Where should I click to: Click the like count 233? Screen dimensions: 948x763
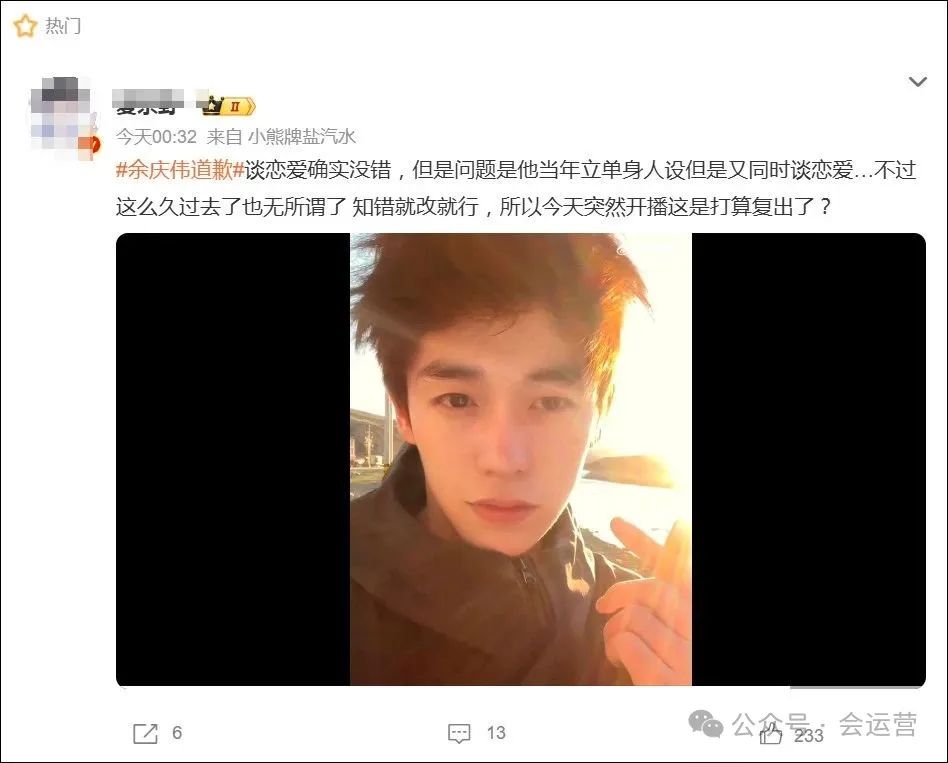(809, 736)
